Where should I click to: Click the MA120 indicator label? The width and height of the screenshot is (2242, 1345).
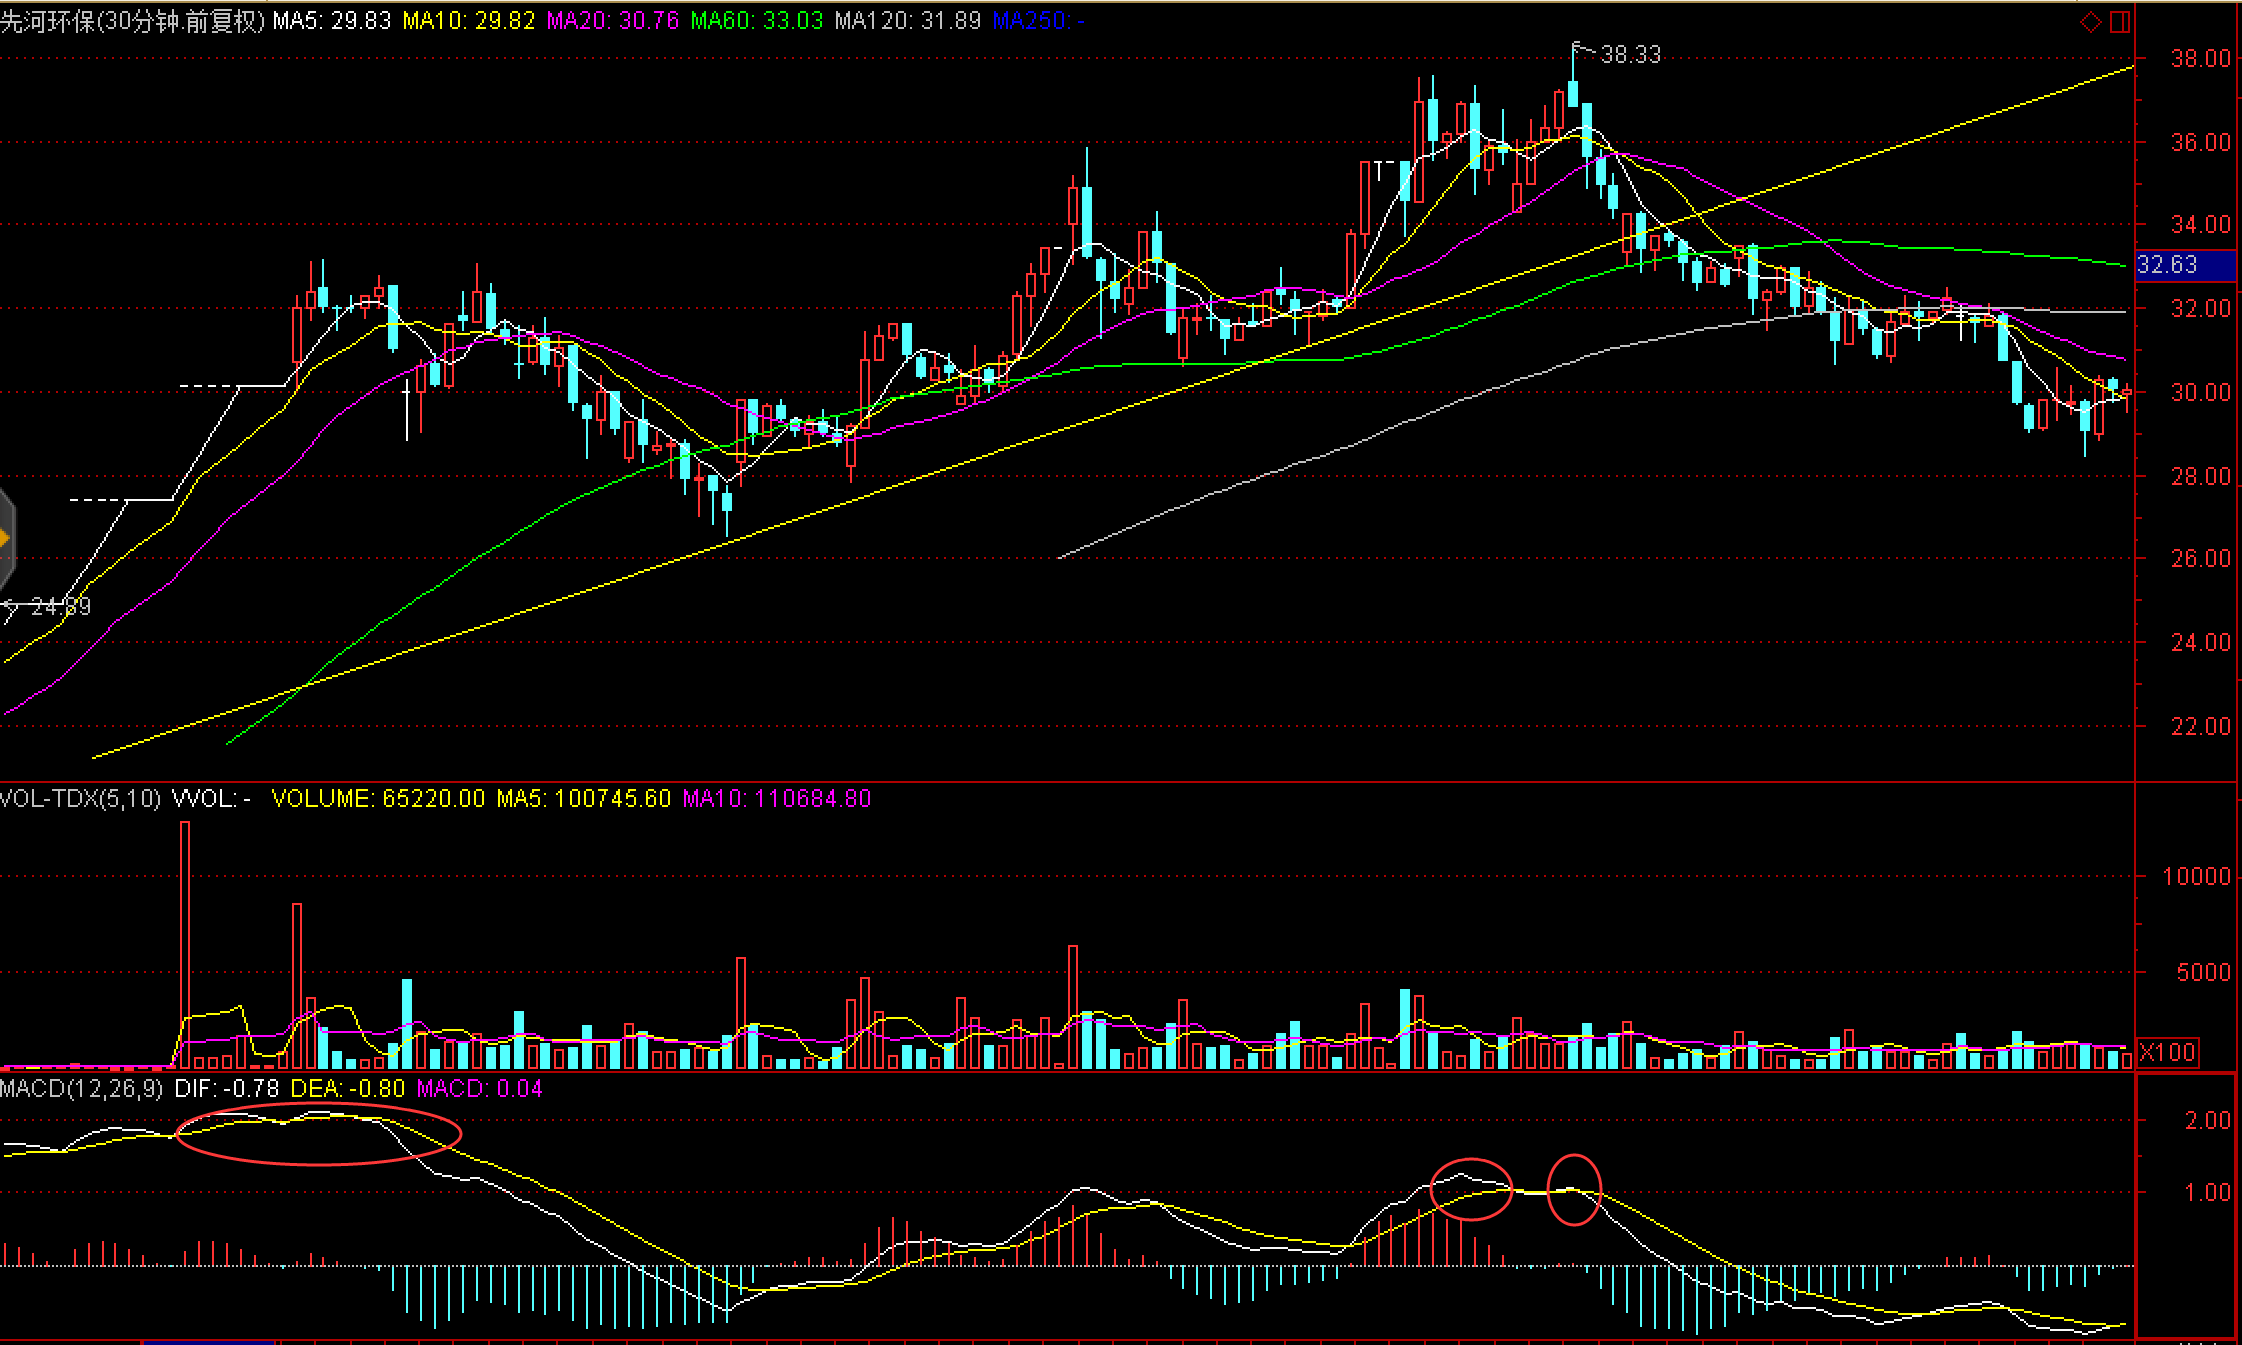click(907, 21)
